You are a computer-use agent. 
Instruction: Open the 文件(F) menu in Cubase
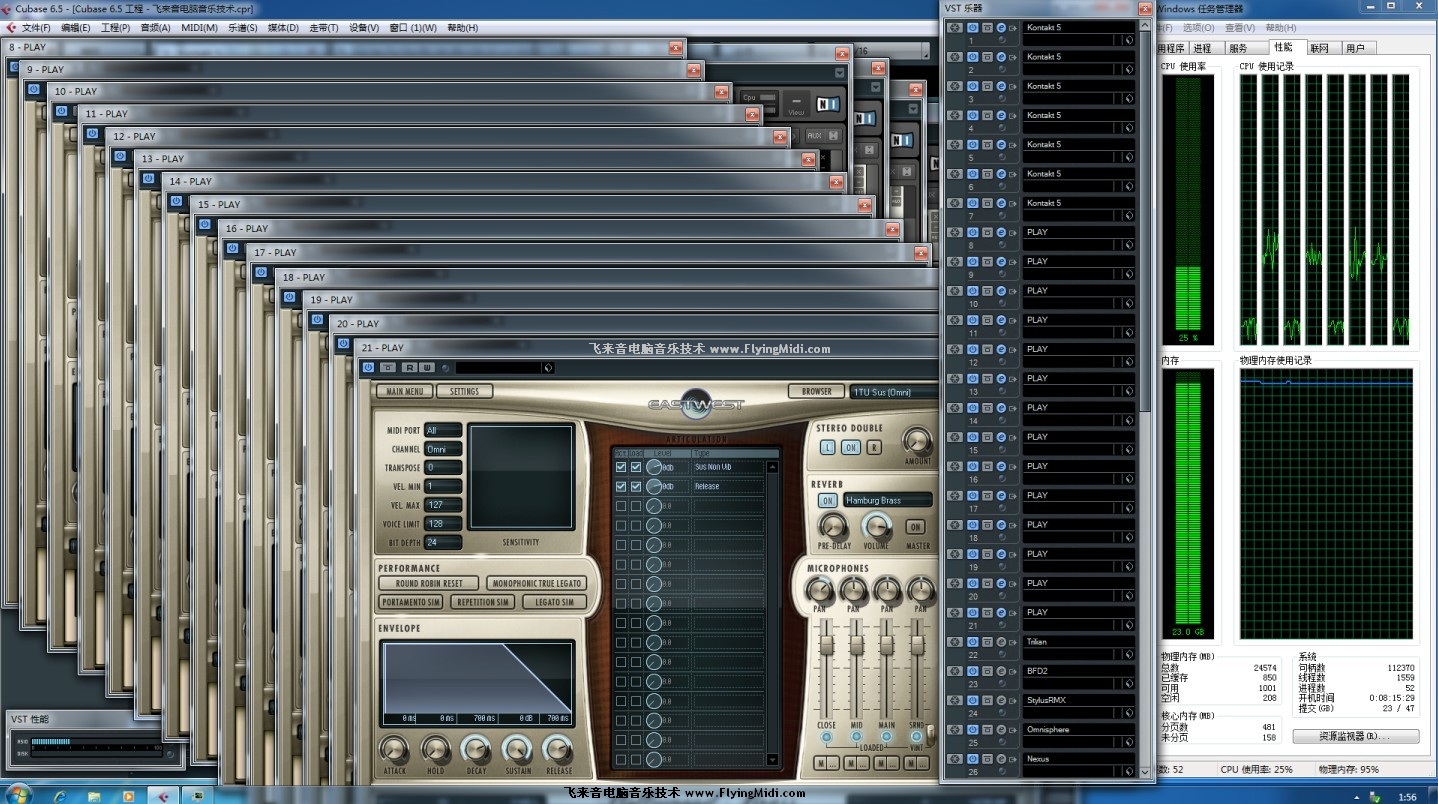coord(36,28)
